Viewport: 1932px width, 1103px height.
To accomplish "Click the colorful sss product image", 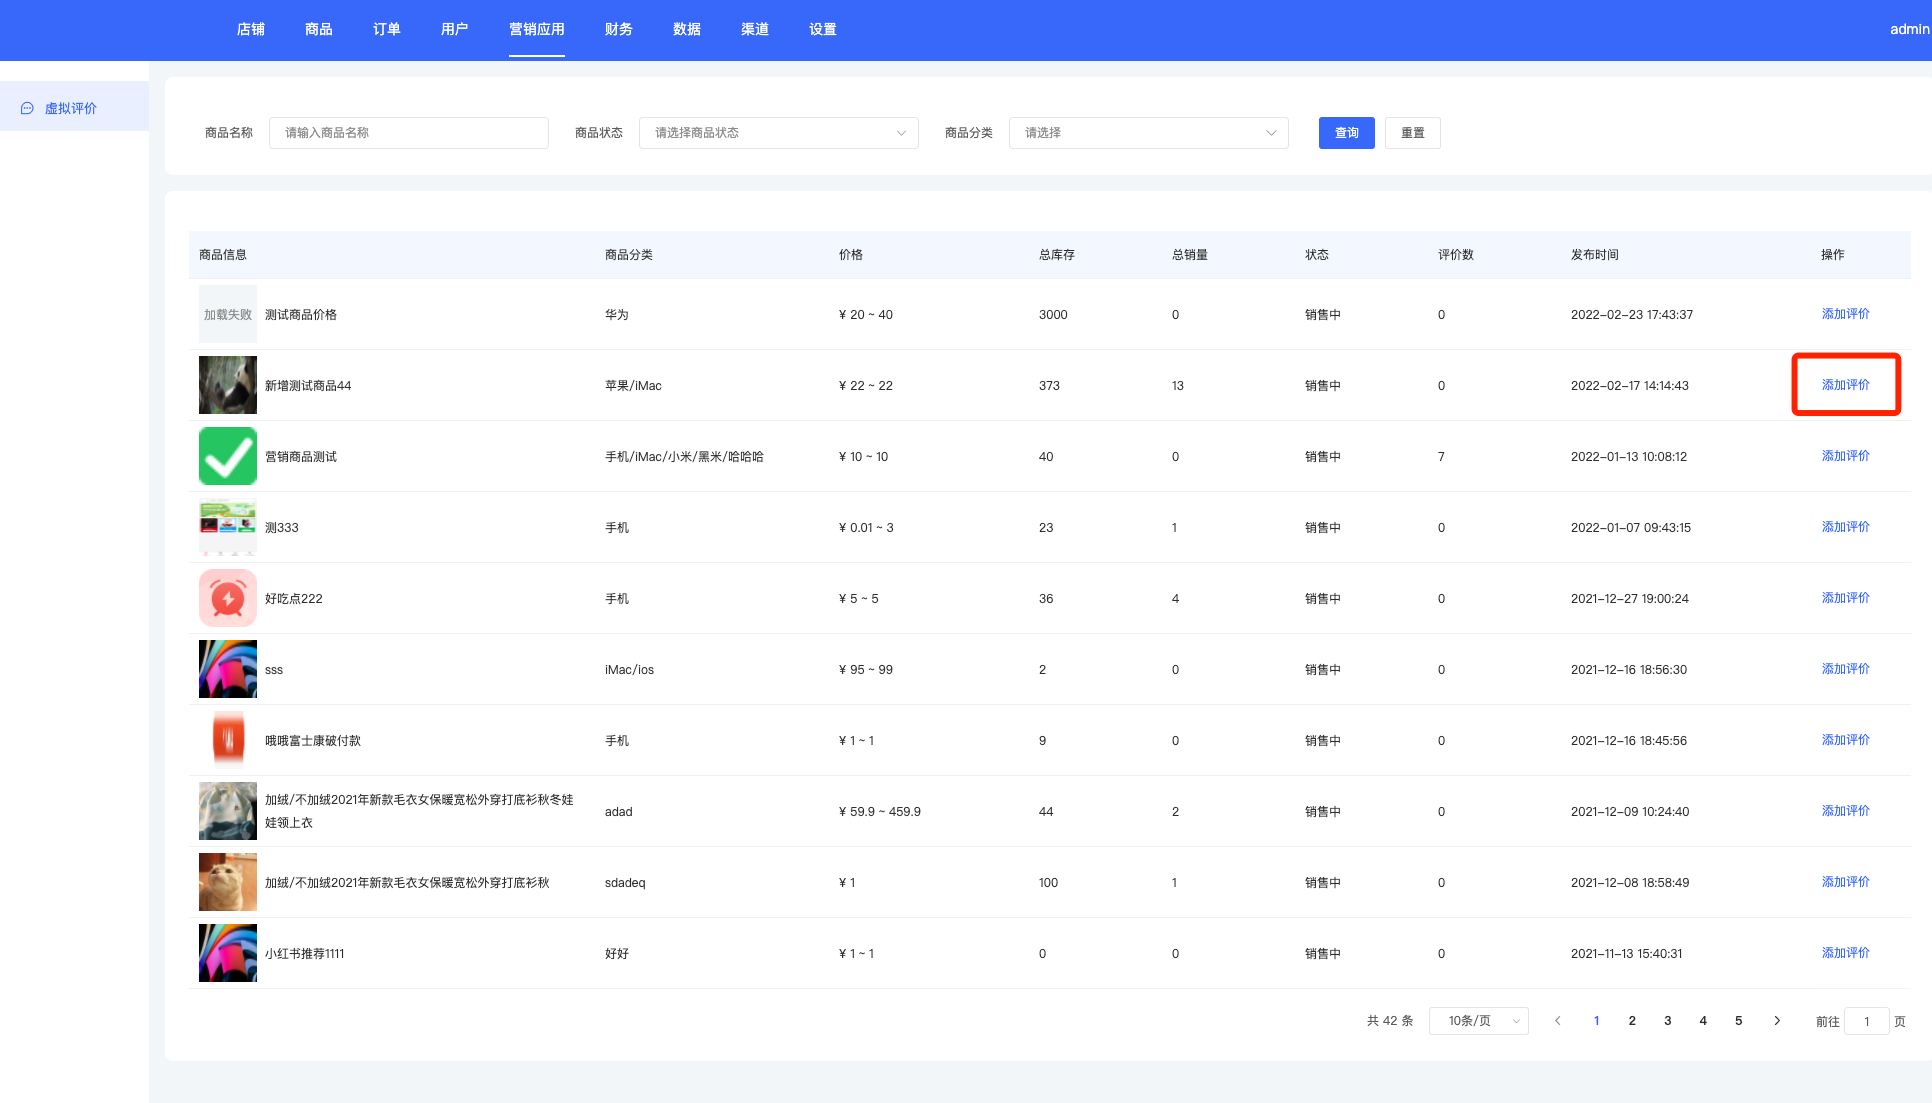I will point(227,669).
